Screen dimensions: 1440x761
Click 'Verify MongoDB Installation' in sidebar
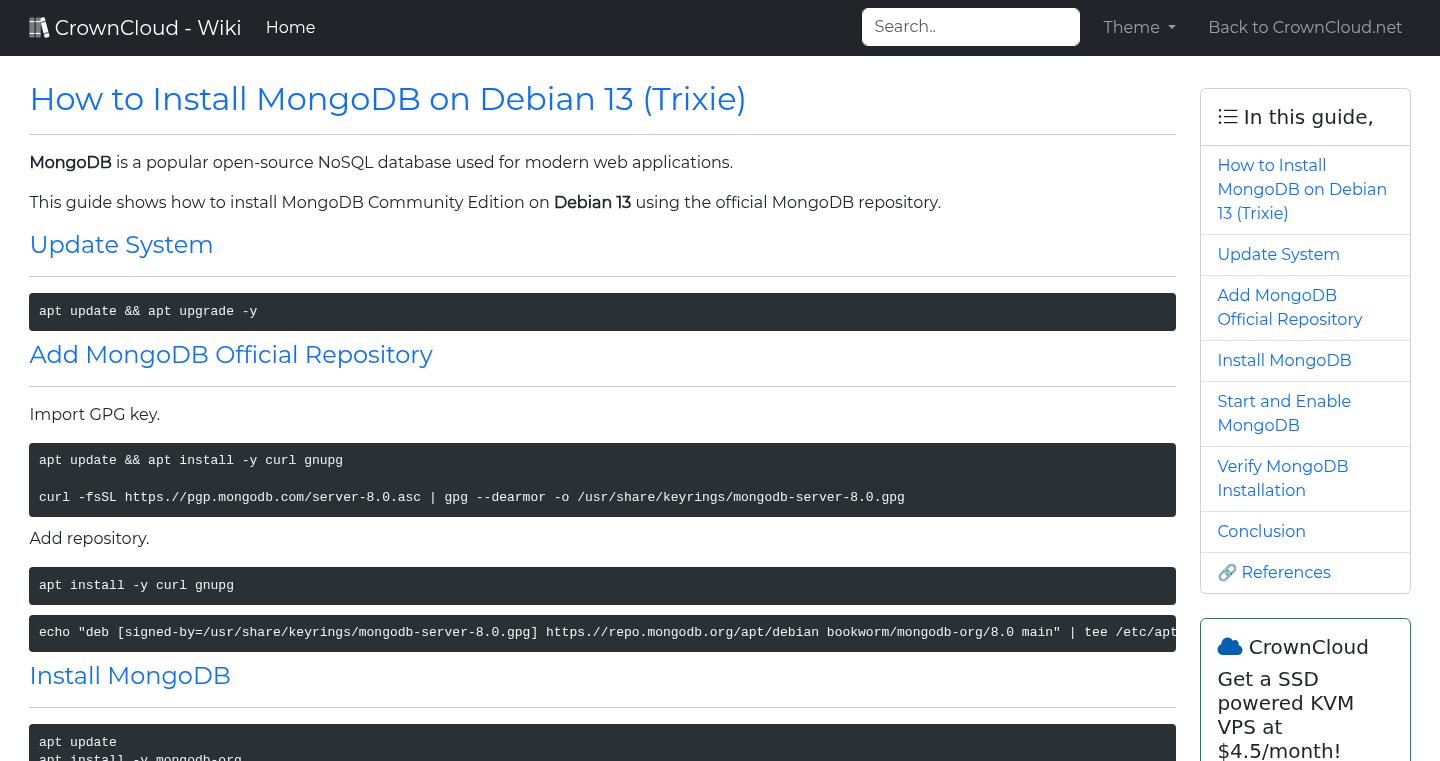tap(1283, 478)
